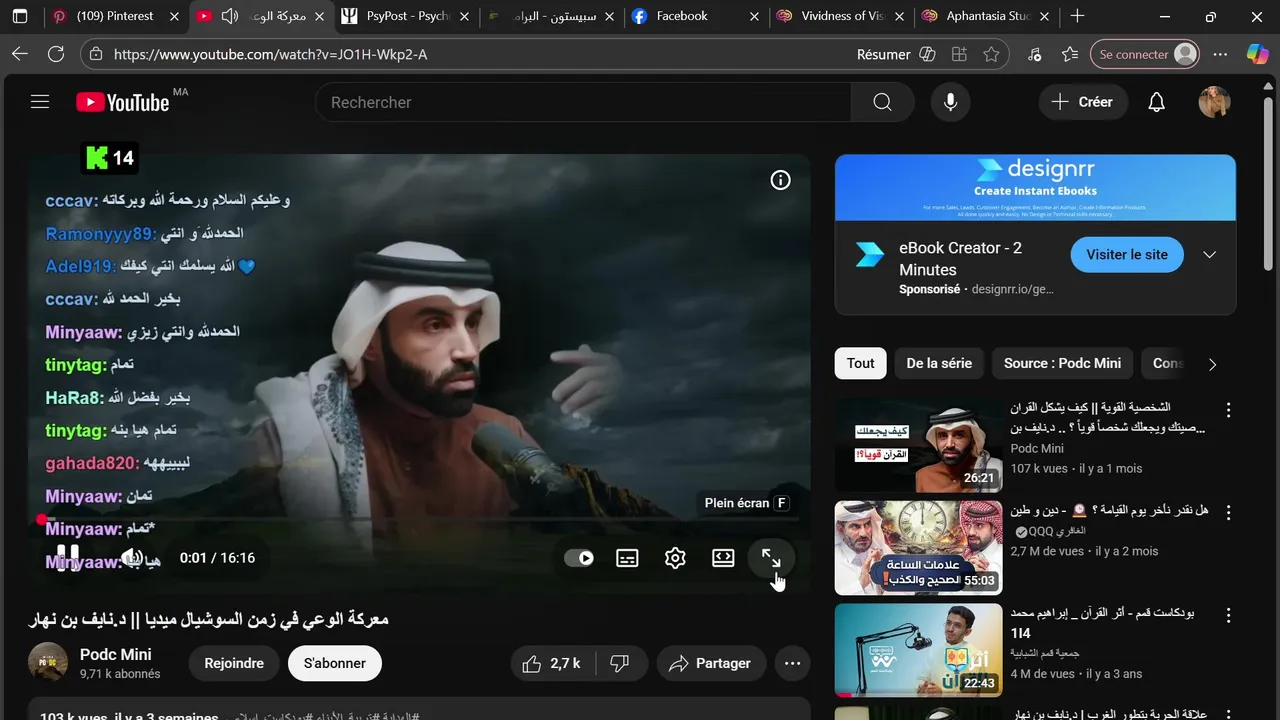The width and height of the screenshot is (1280, 720).
Task: Click the Rejoindre button
Action: [x=234, y=663]
